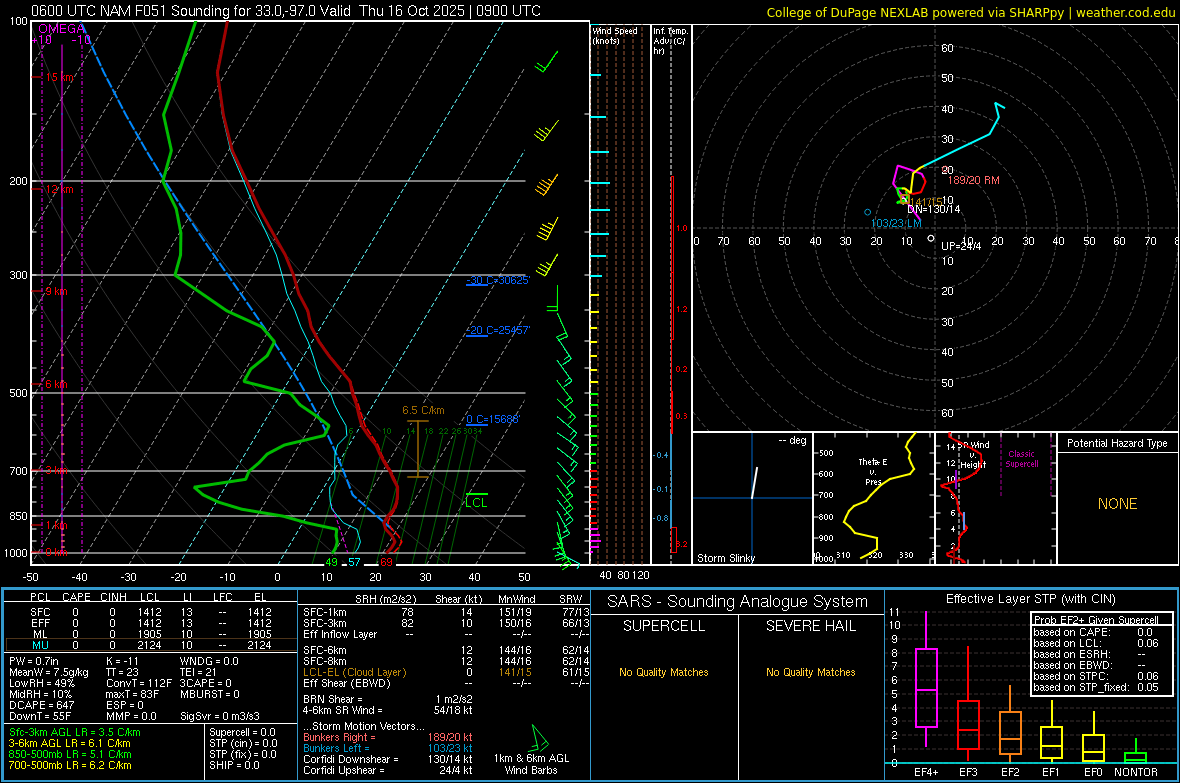Image resolution: width=1180 pixels, height=783 pixels.
Task: Click No Quality Matches under SEVERE HAIL
Action: [810, 672]
